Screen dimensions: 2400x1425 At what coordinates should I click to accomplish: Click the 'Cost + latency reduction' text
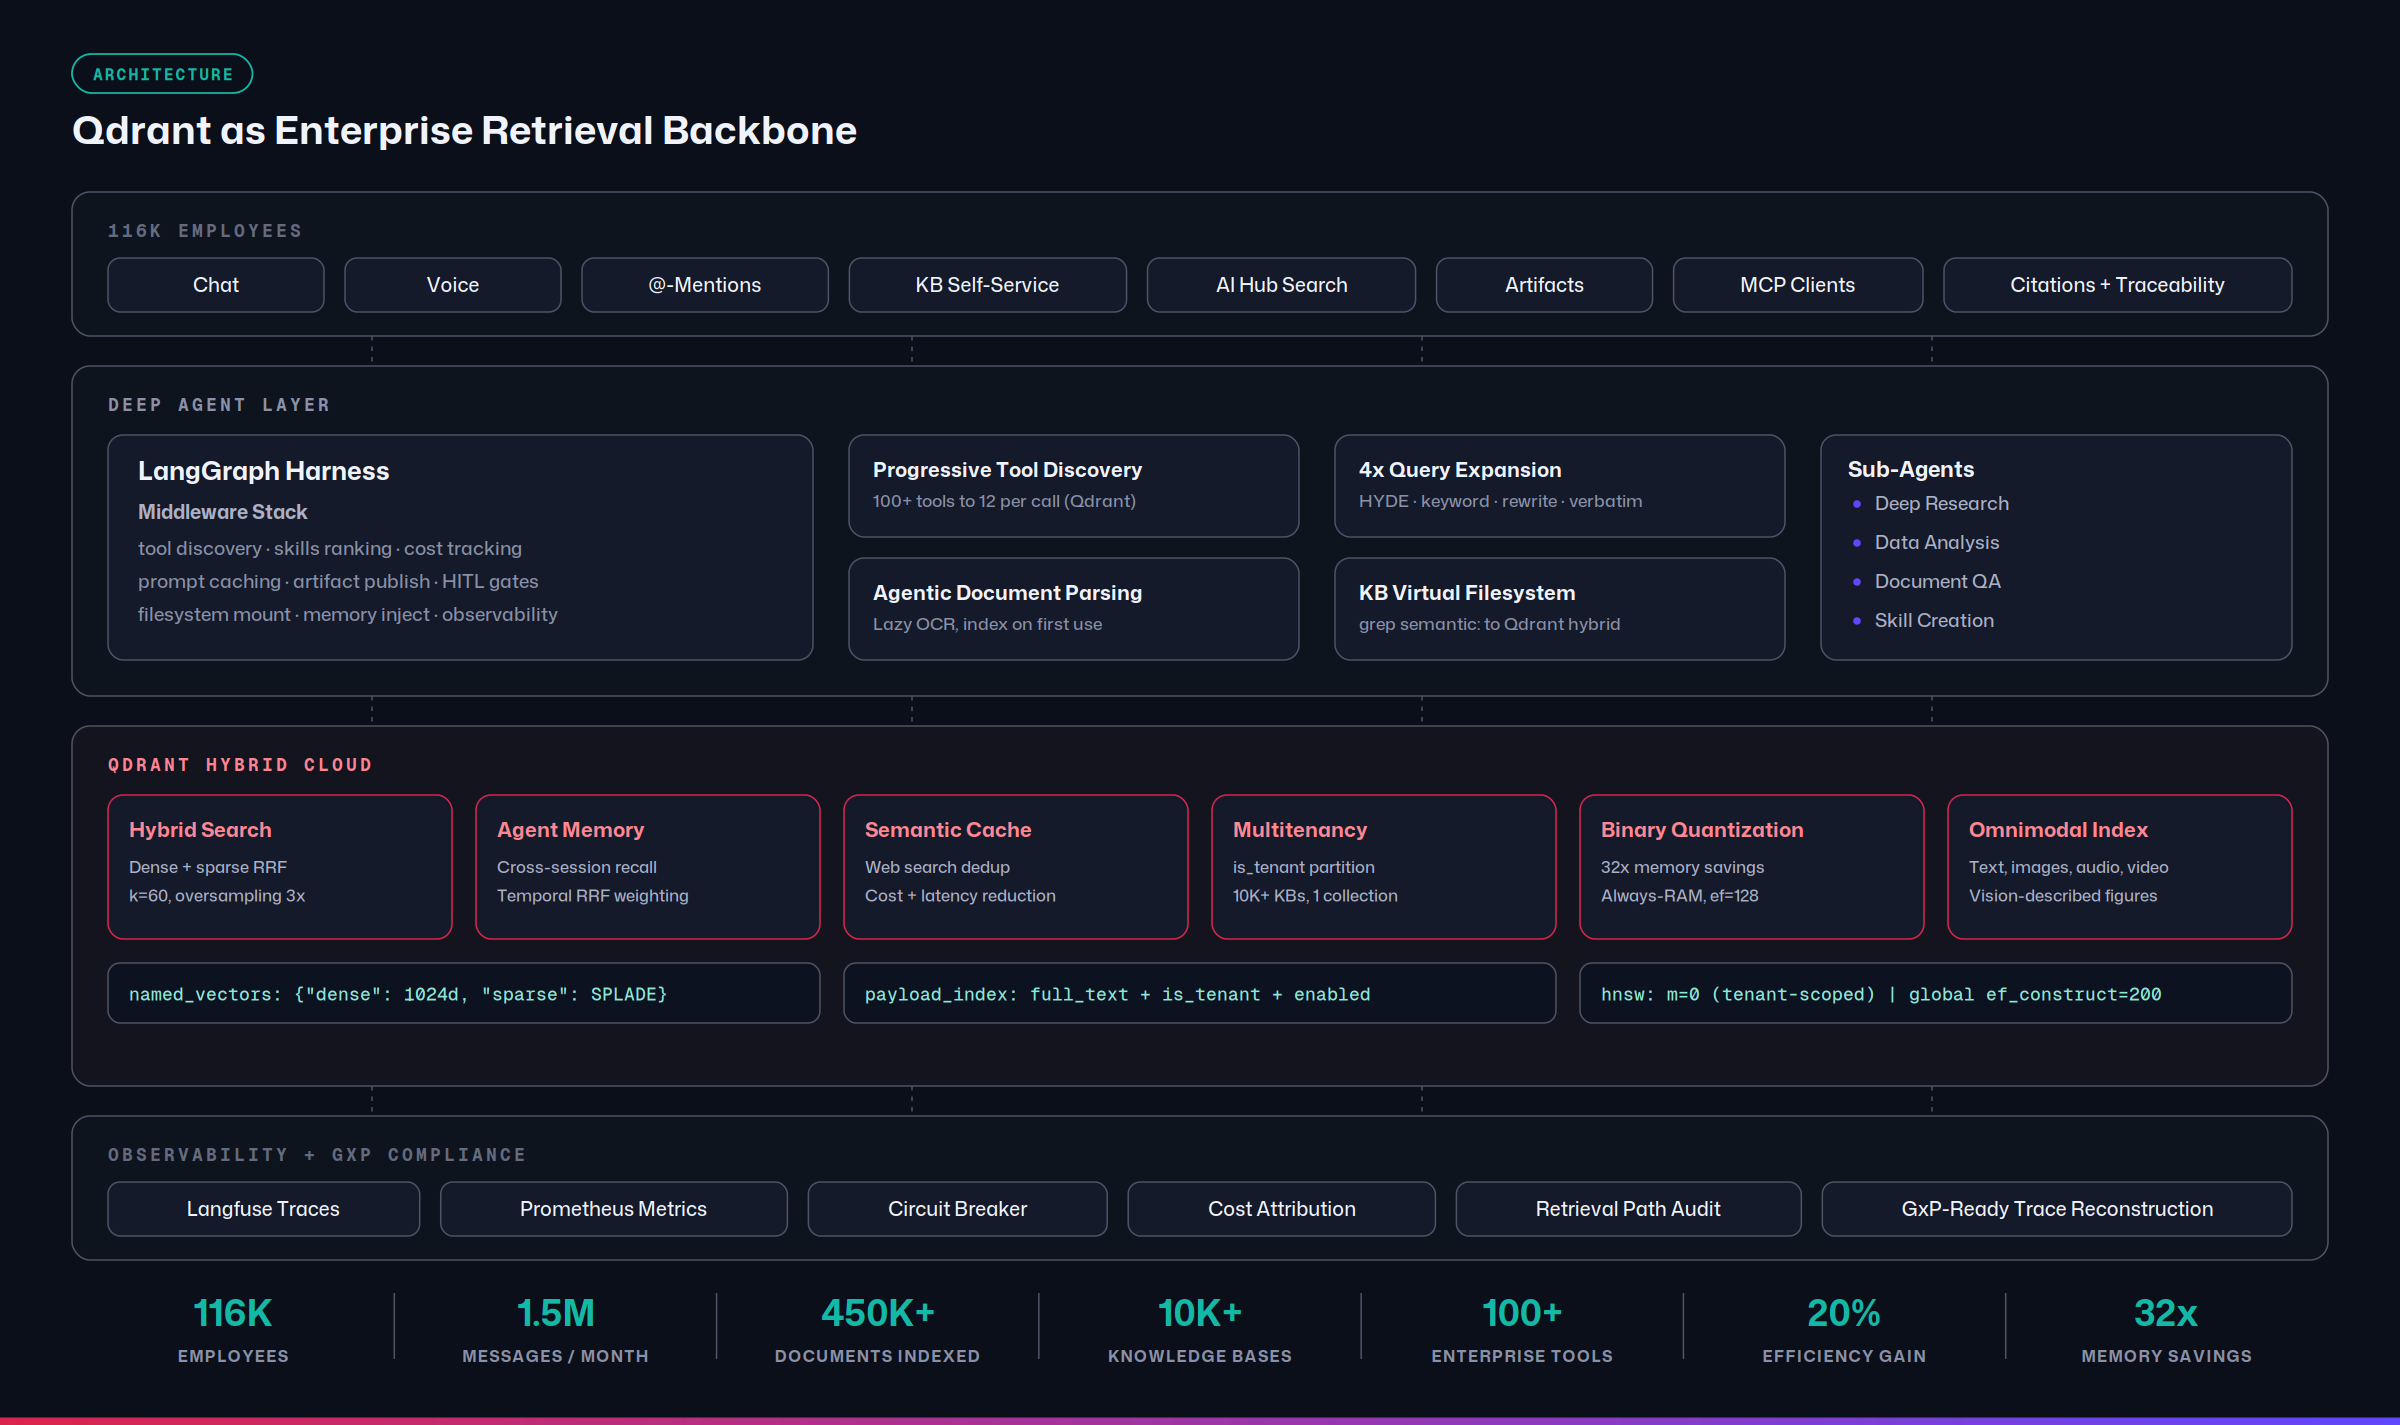pos(960,896)
